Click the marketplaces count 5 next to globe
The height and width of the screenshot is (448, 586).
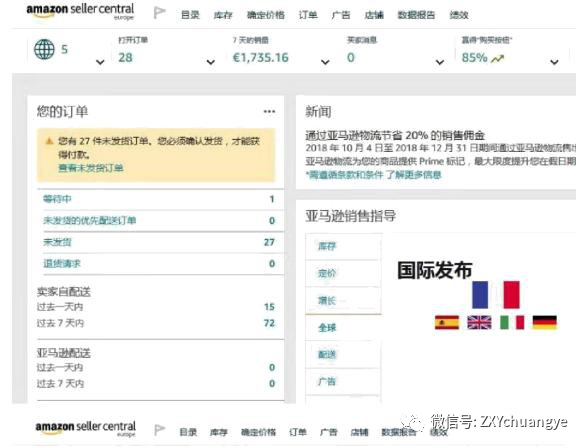tap(64, 49)
